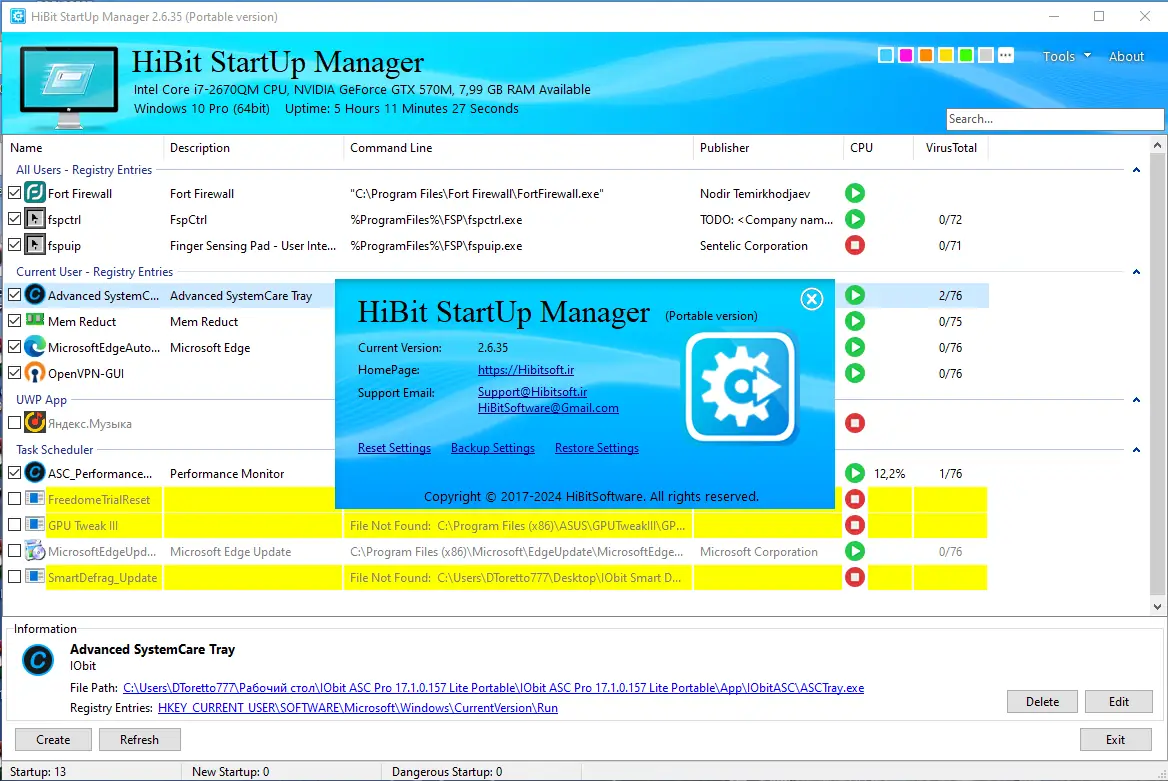Open the About menu
Screen dimensions: 1168x781
[x=1126, y=56]
